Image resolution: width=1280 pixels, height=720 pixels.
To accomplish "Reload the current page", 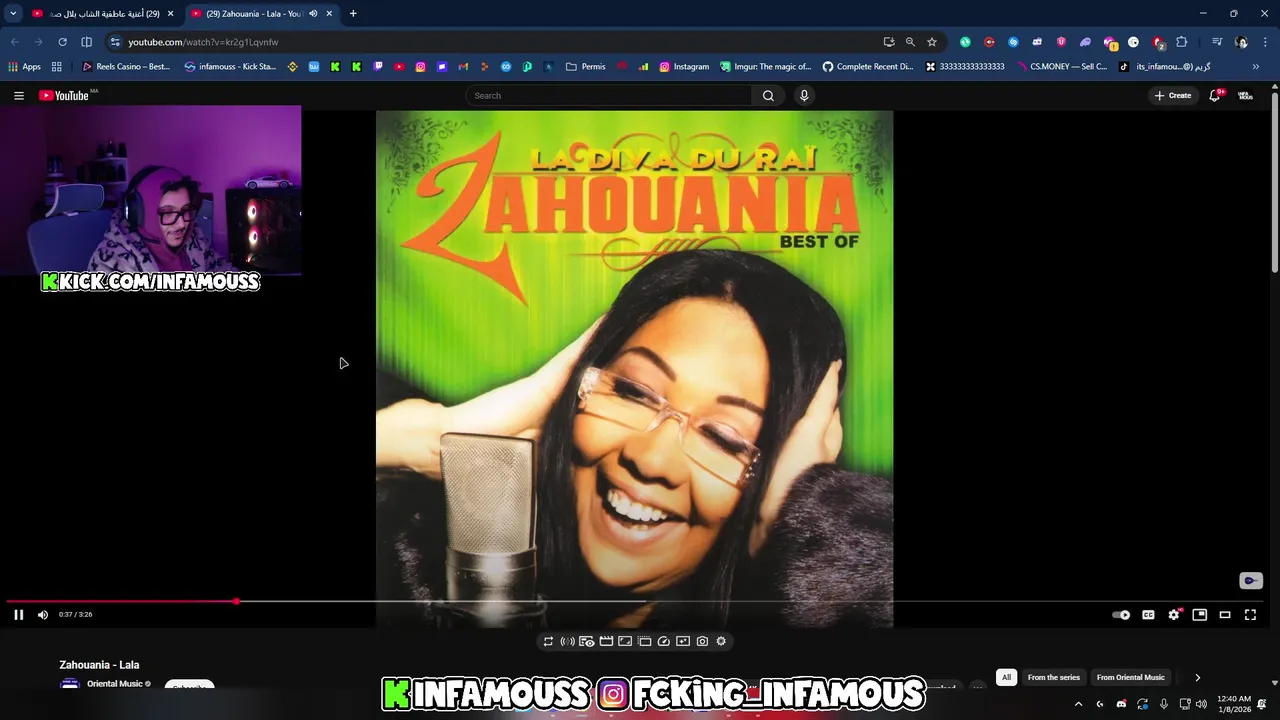I will pos(62,42).
